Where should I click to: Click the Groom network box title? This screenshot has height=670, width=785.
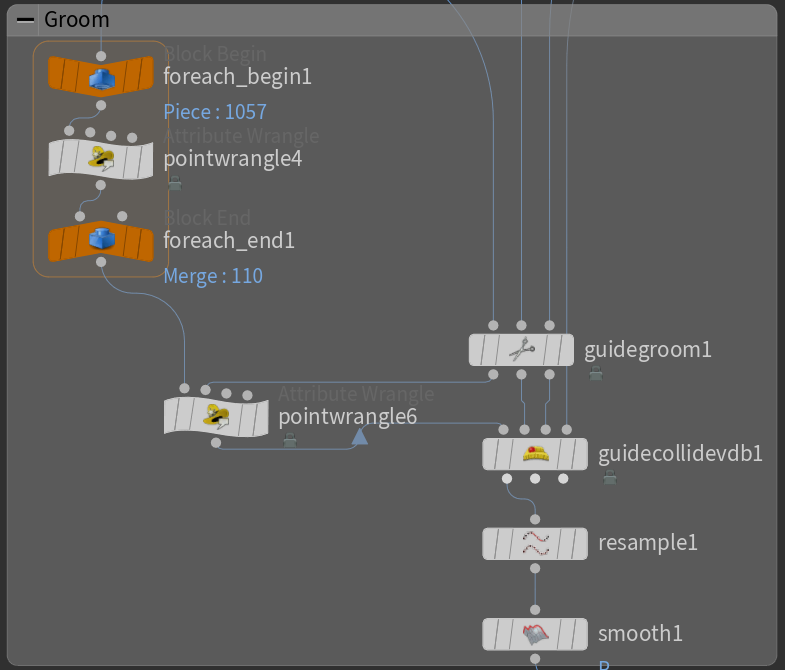click(x=77, y=20)
